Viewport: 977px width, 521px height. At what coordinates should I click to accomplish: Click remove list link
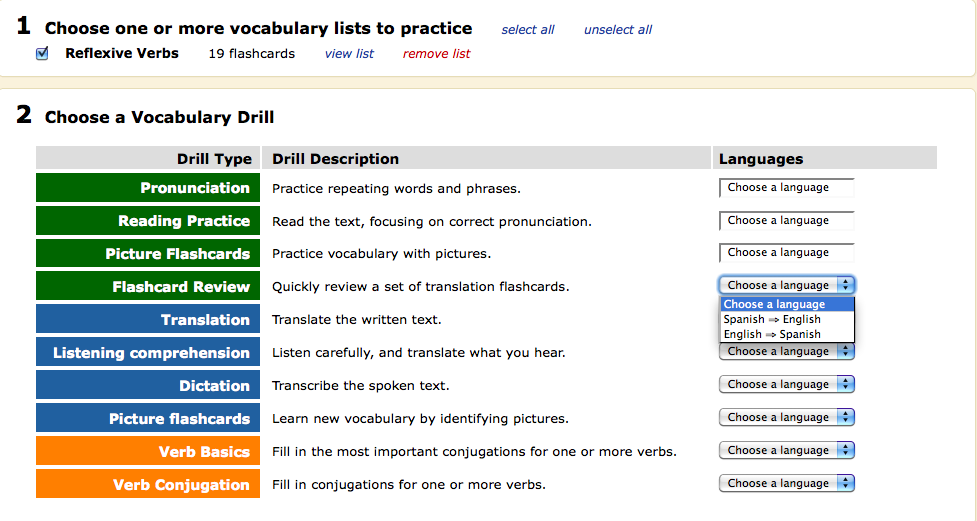coord(436,54)
